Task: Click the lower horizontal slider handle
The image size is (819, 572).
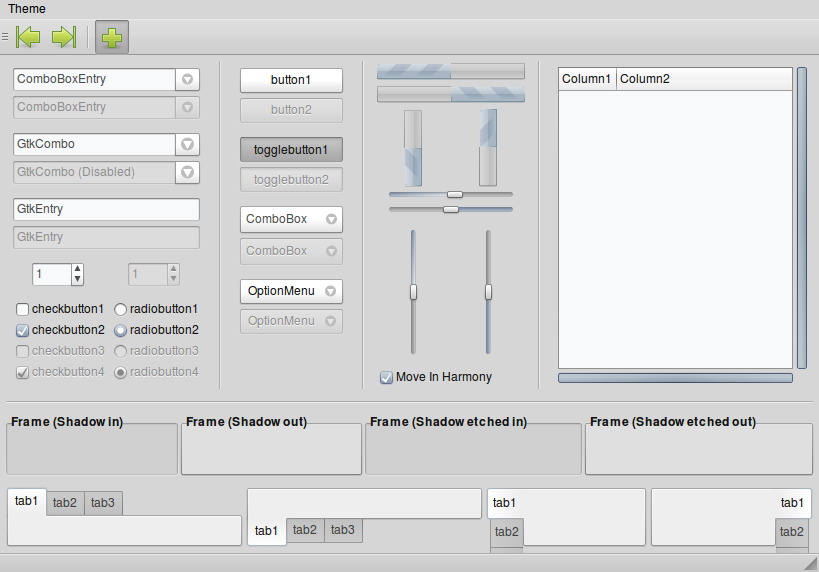Action: click(451, 209)
